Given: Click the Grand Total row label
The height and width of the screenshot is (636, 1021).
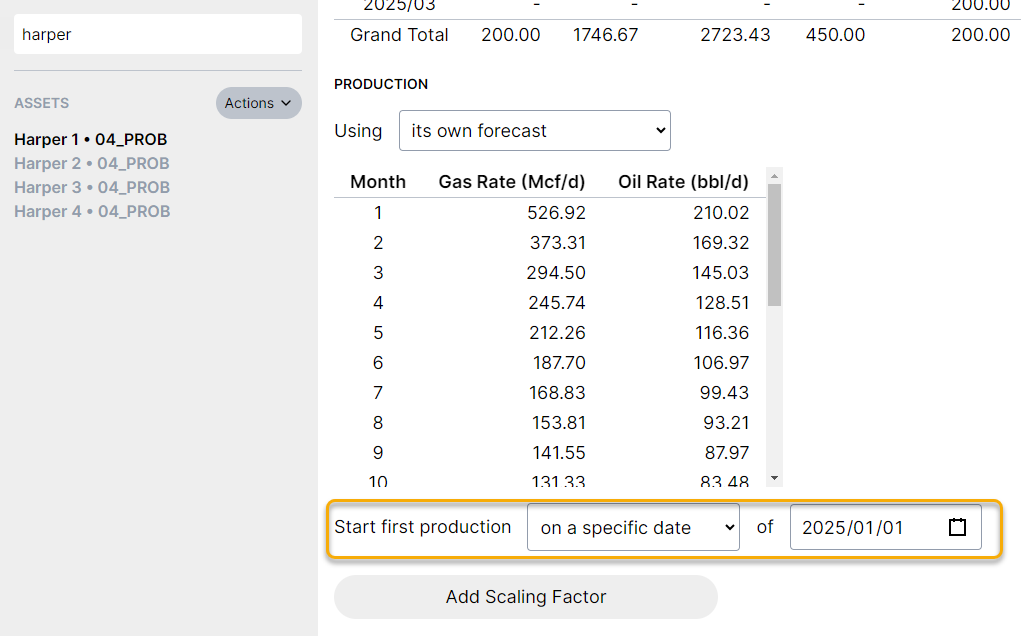Looking at the screenshot, I should [399, 35].
